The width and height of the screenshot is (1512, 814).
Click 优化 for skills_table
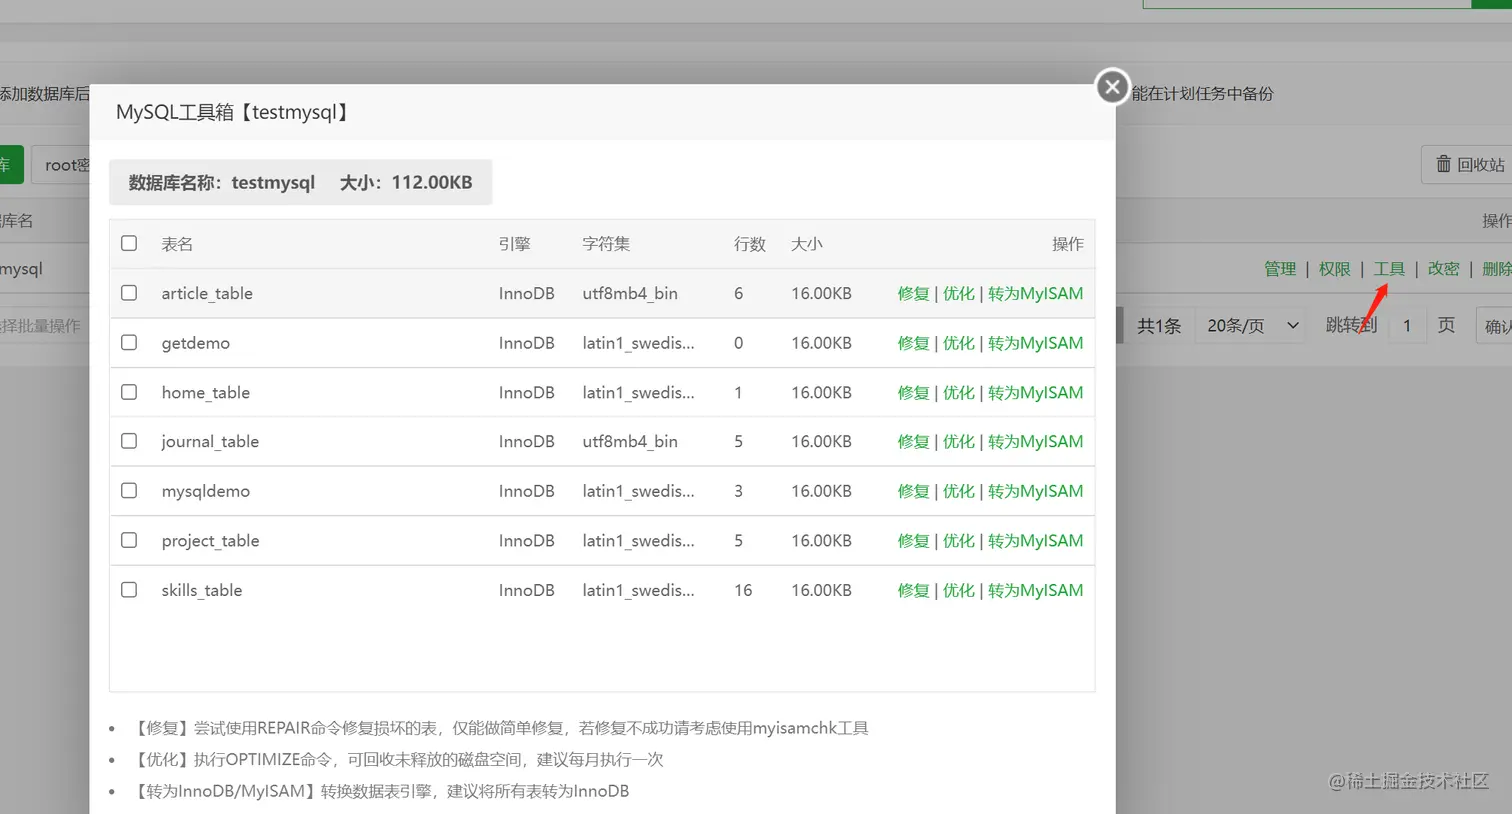958,590
